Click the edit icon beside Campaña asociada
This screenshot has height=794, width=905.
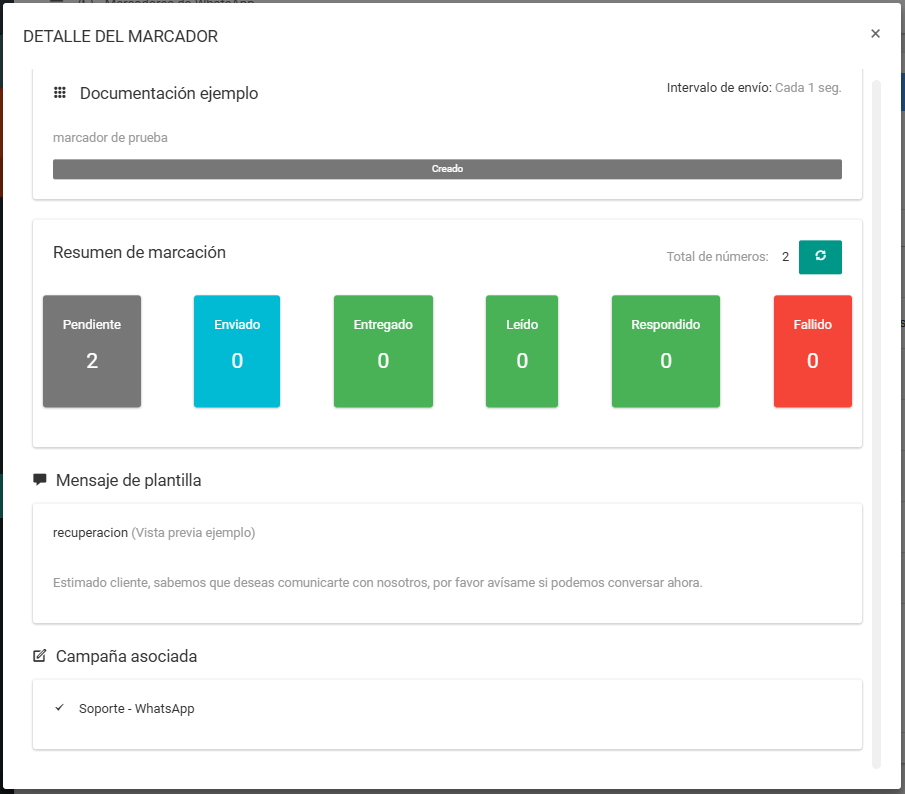40,657
